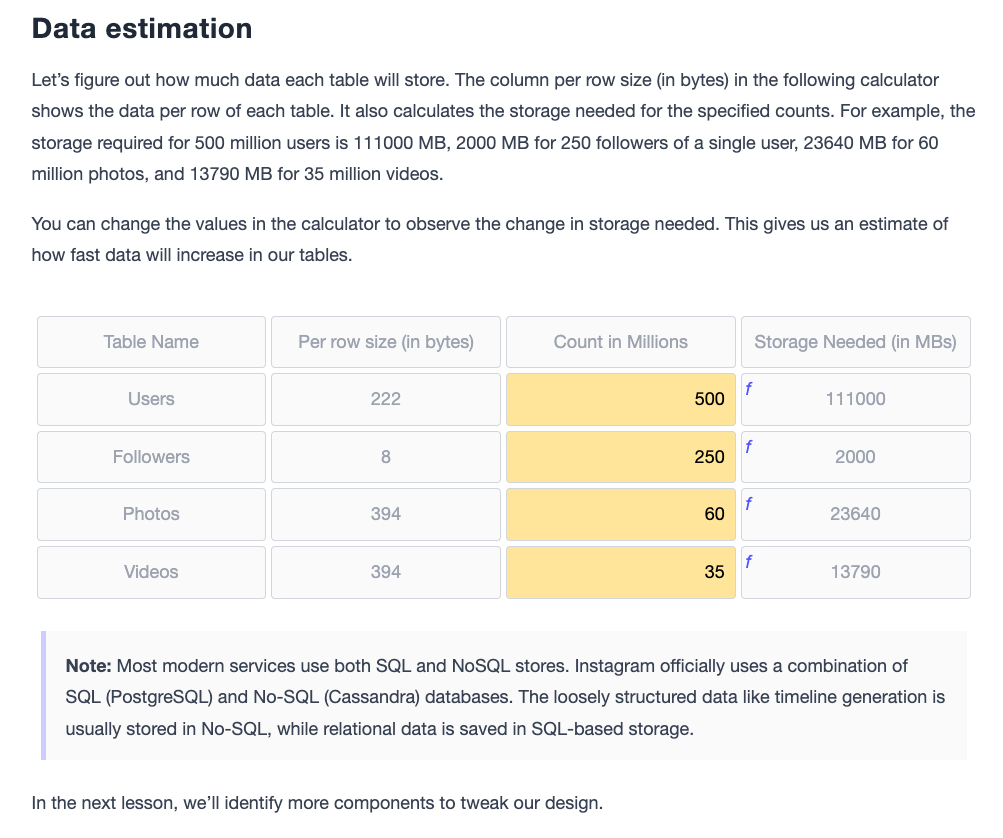Image resolution: width=1003 pixels, height=838 pixels.
Task: Select the Table Name column header
Action: [x=151, y=342]
